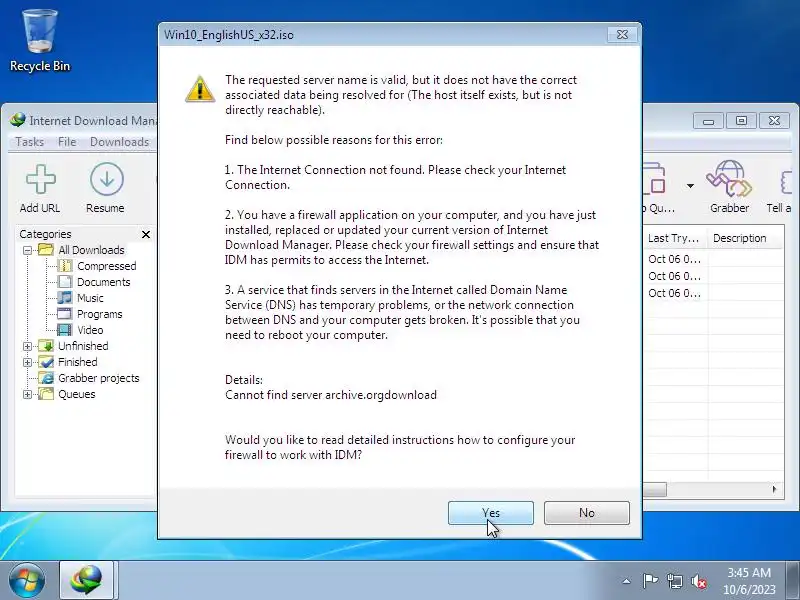800x600 pixels.
Task: Click the Description column header
Action: click(745, 238)
